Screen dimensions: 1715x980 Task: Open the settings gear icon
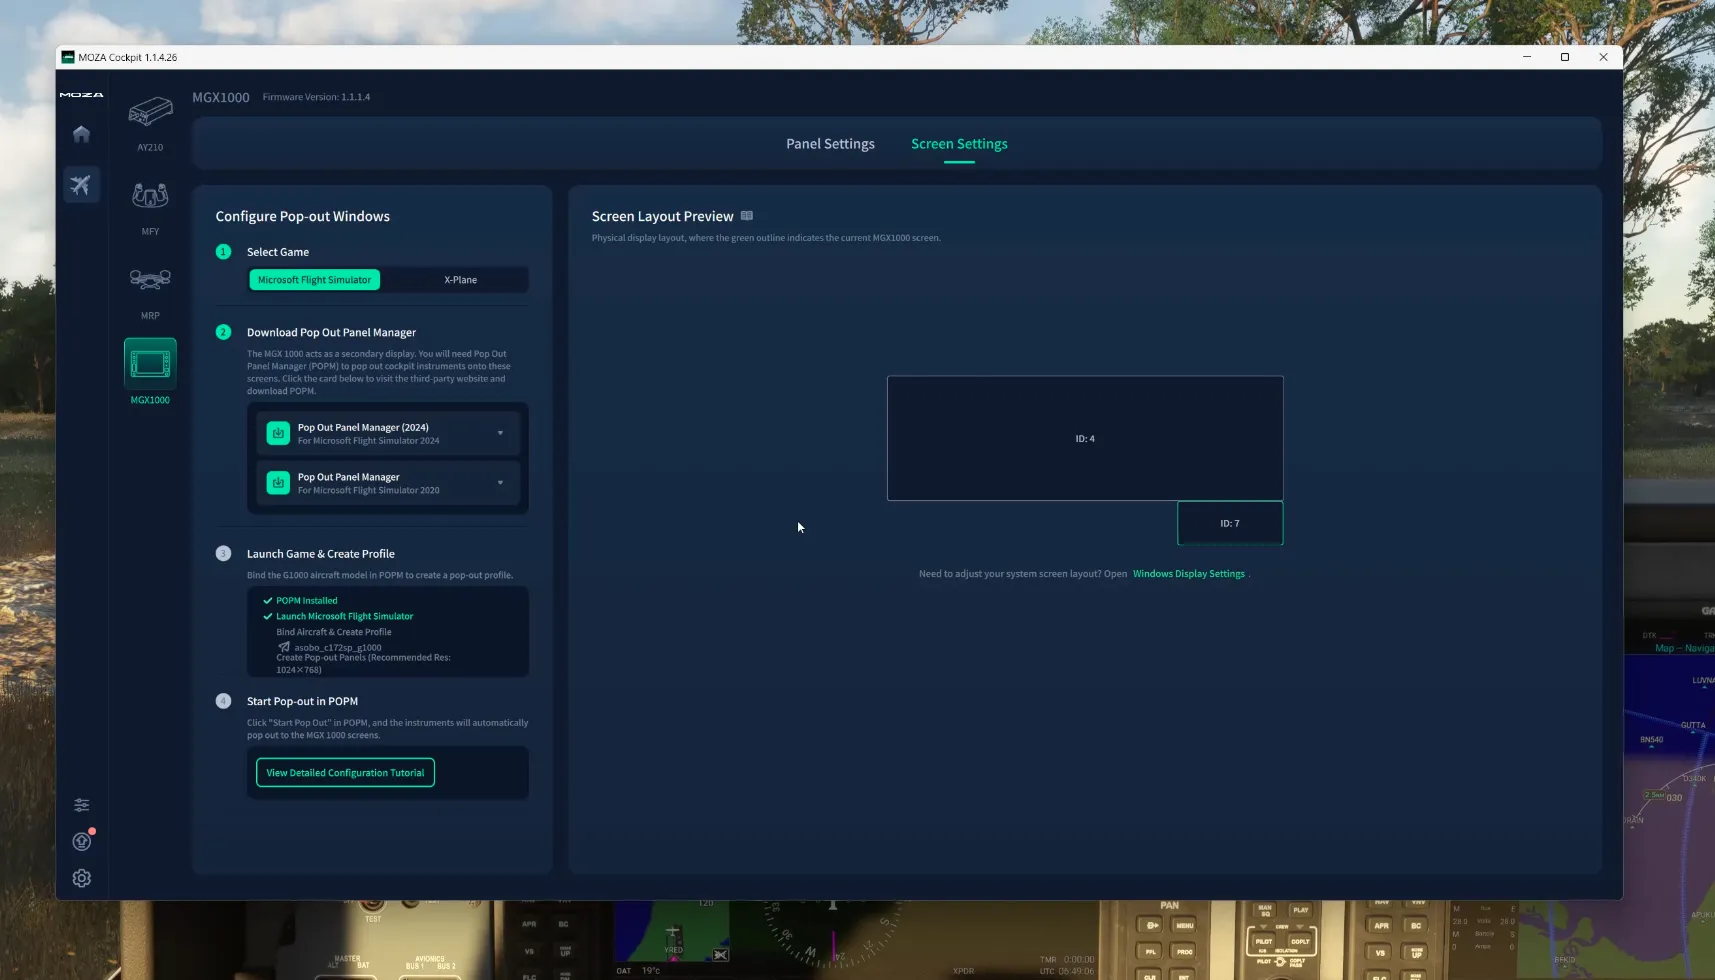pyautogui.click(x=82, y=878)
